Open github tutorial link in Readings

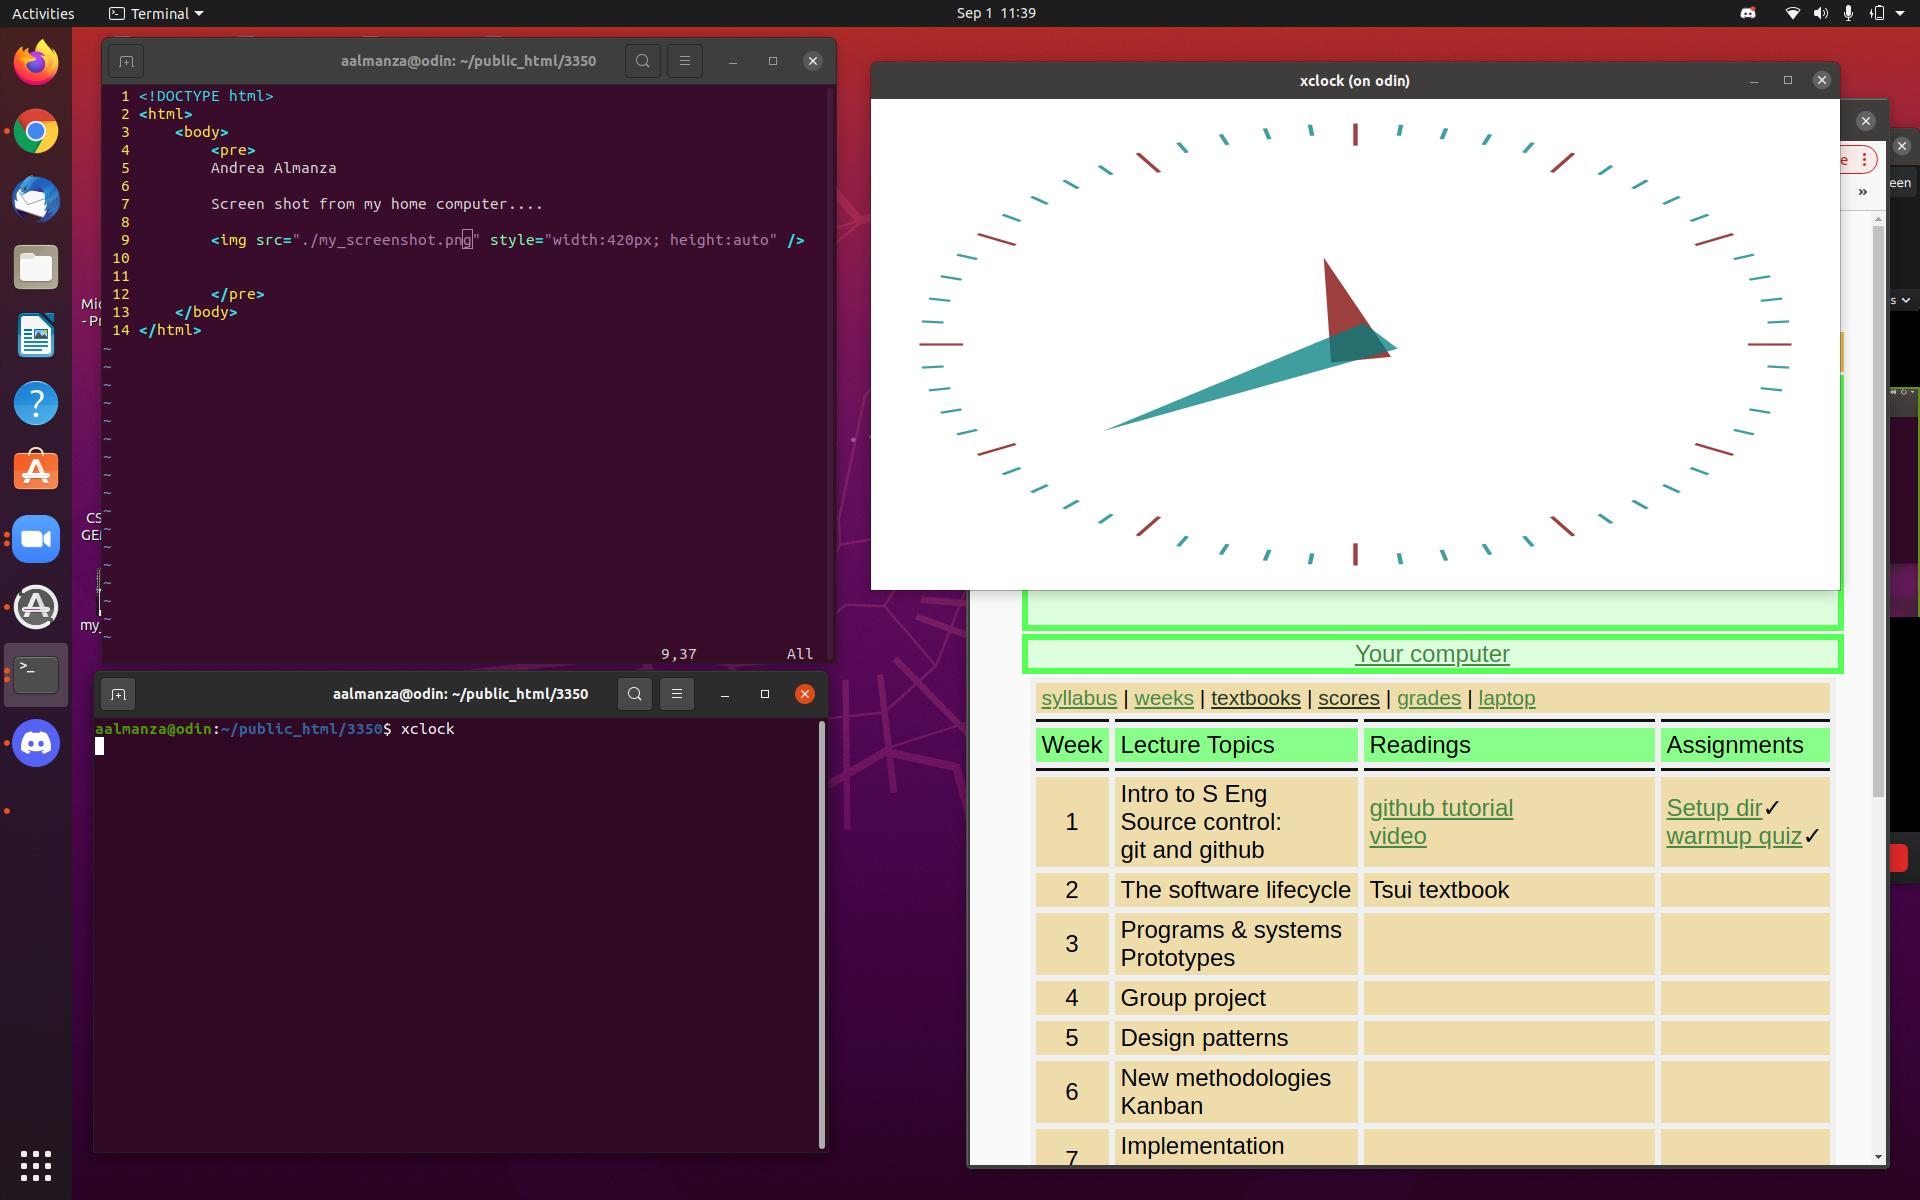coord(1441,808)
